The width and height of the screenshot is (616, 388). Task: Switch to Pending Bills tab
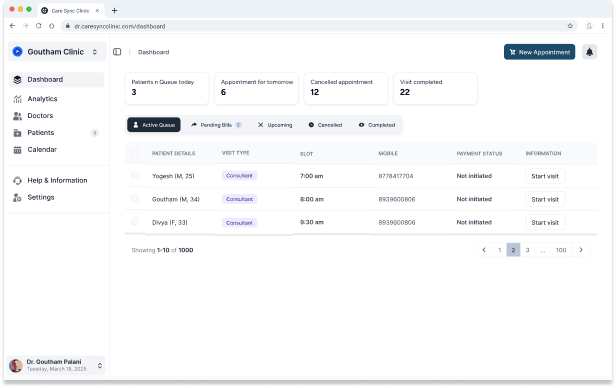(x=216, y=125)
